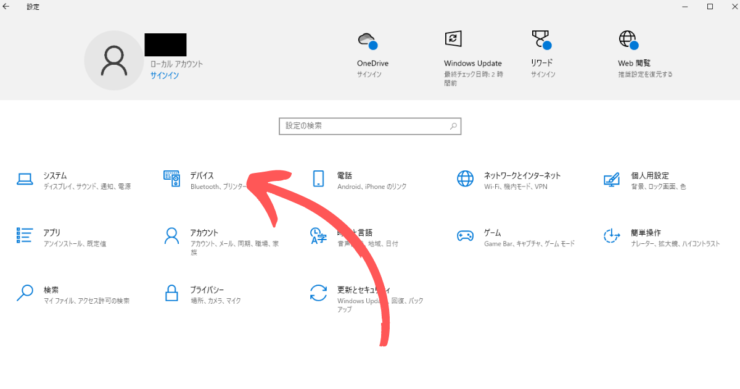Open the ネットワークとインターネット label

(522, 175)
